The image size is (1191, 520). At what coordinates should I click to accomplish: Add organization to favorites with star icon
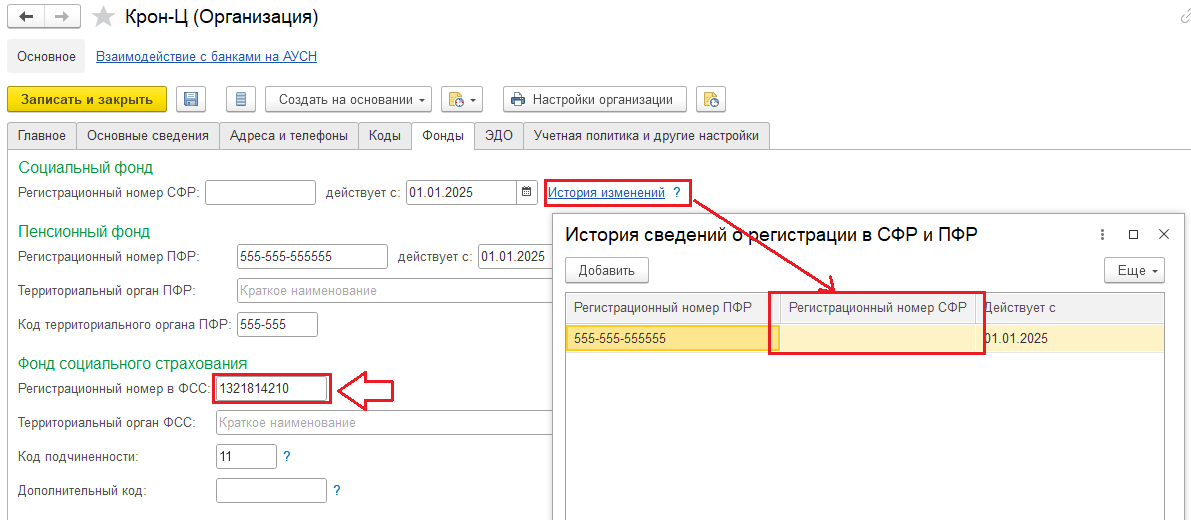pyautogui.click(x=102, y=17)
